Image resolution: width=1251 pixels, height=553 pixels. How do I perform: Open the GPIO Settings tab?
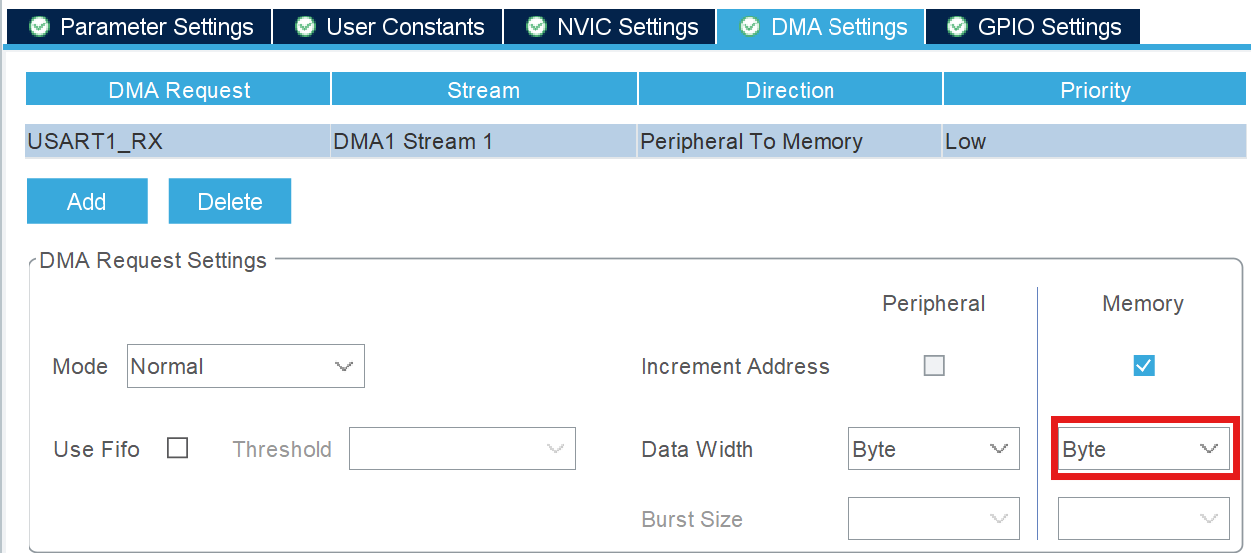click(x=1032, y=27)
